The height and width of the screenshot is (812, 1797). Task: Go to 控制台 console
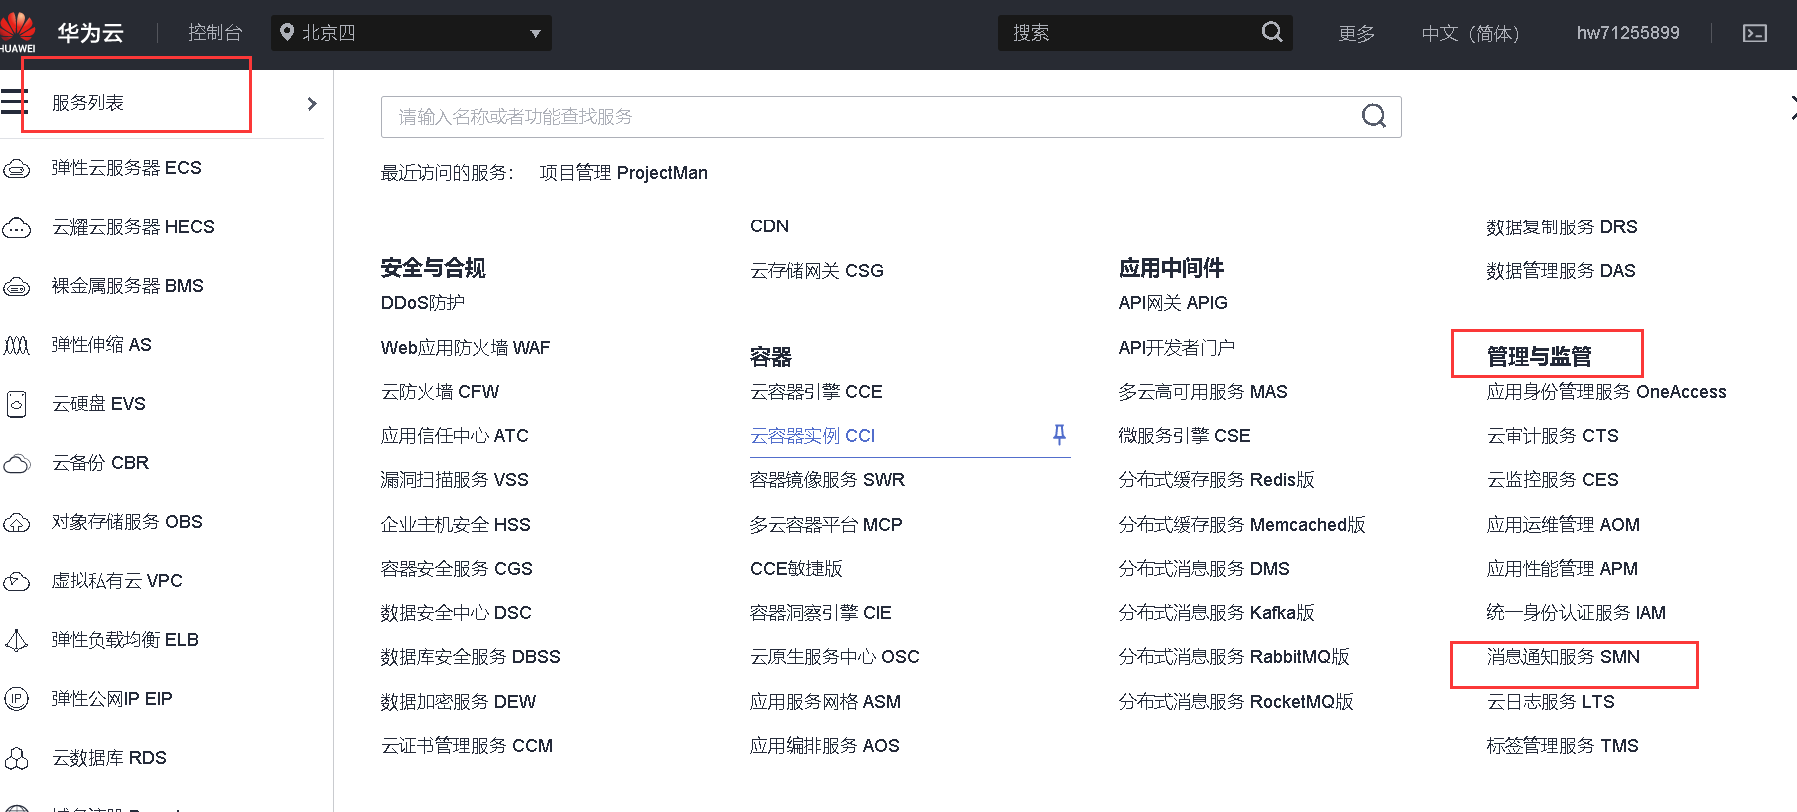tap(215, 33)
